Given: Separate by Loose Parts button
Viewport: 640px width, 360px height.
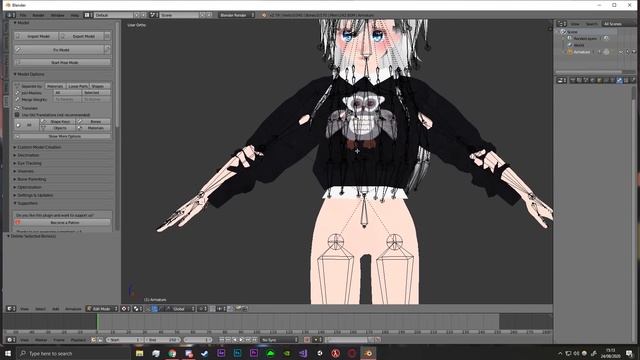Looking at the screenshot, I should click(78, 86).
